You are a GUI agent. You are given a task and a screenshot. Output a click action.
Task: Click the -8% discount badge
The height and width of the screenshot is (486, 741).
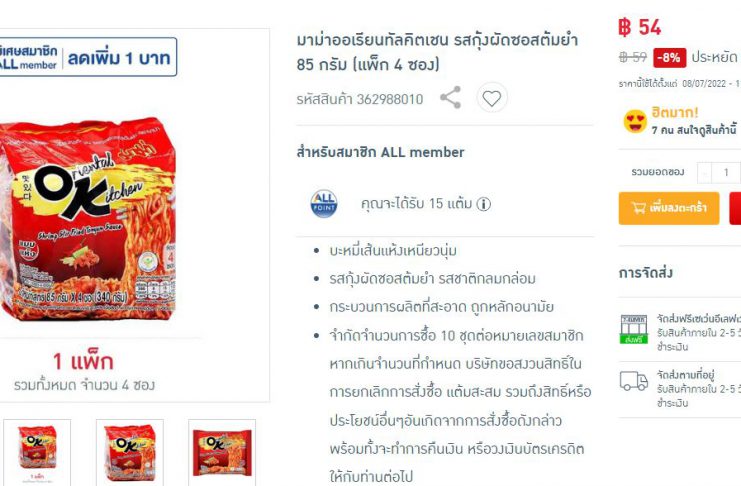point(670,58)
